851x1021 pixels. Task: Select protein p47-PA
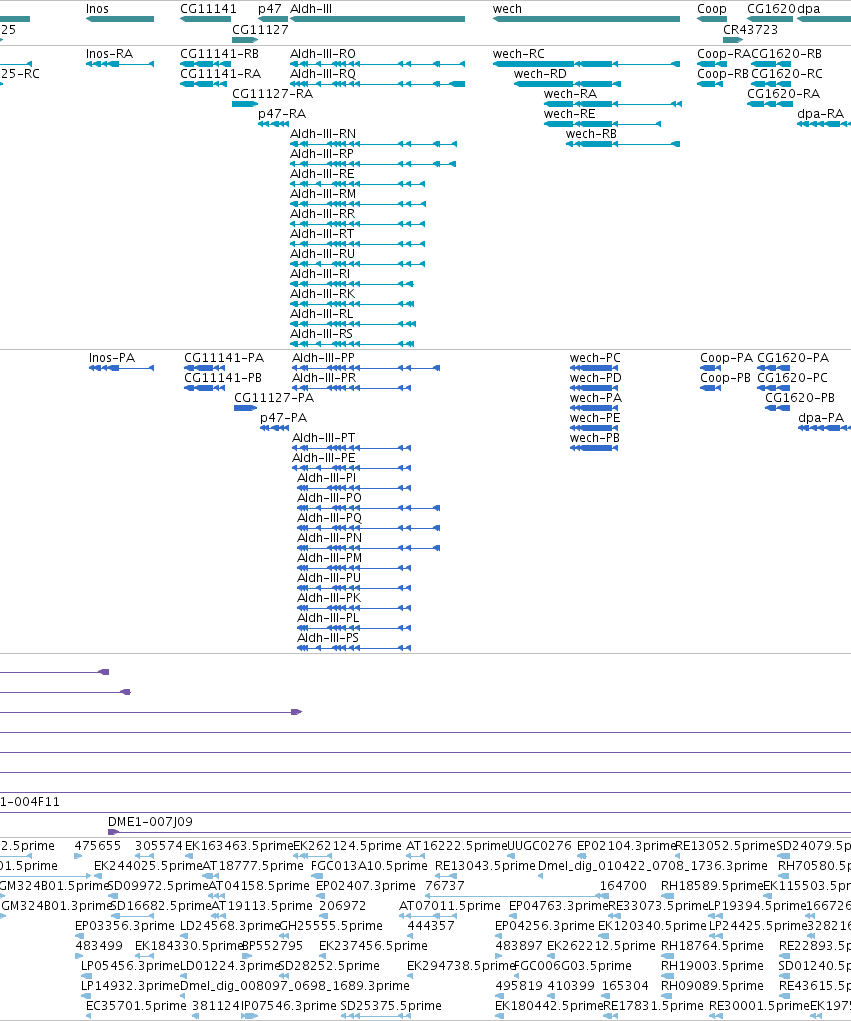[274, 428]
